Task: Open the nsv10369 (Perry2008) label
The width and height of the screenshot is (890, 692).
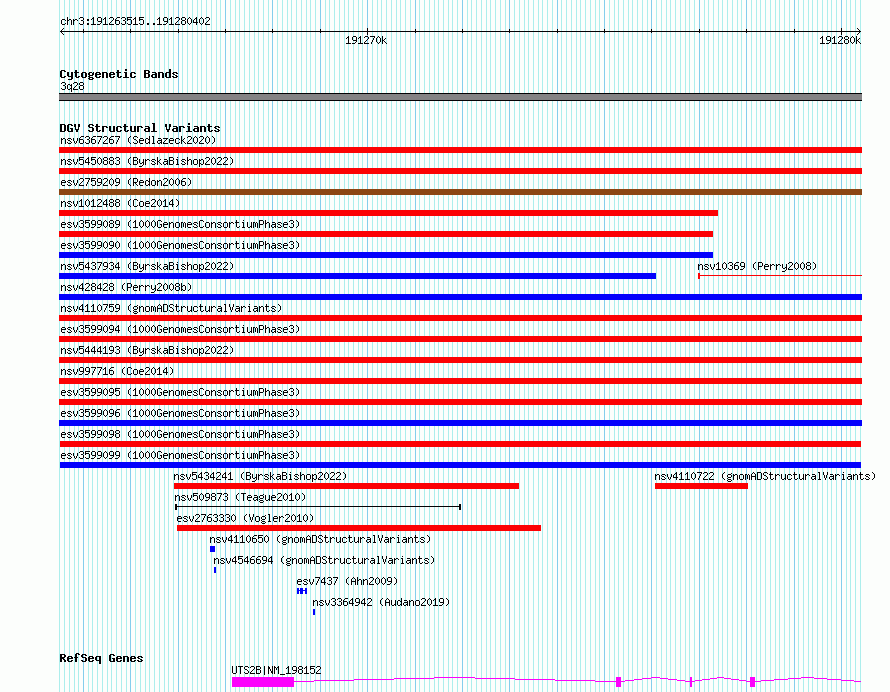Action: [757, 266]
